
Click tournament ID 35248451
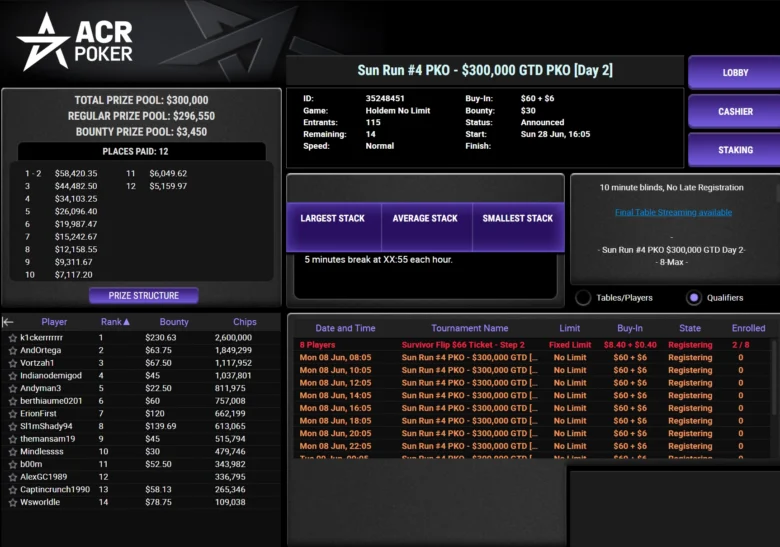coord(385,98)
